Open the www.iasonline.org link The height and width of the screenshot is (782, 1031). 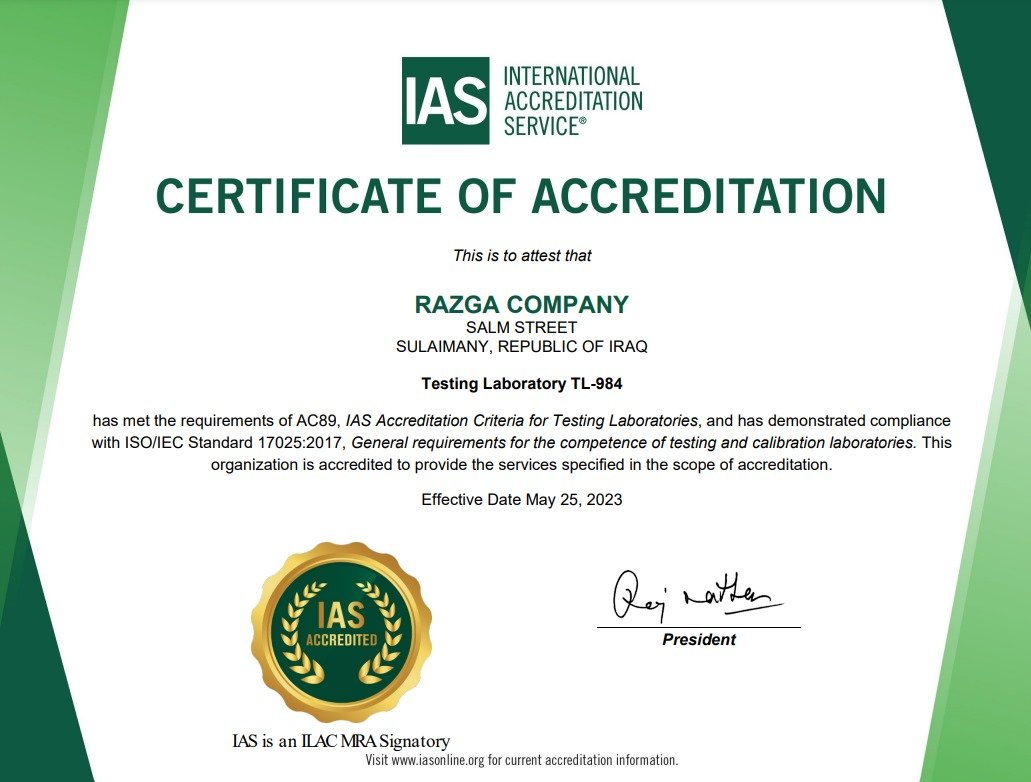[438, 761]
